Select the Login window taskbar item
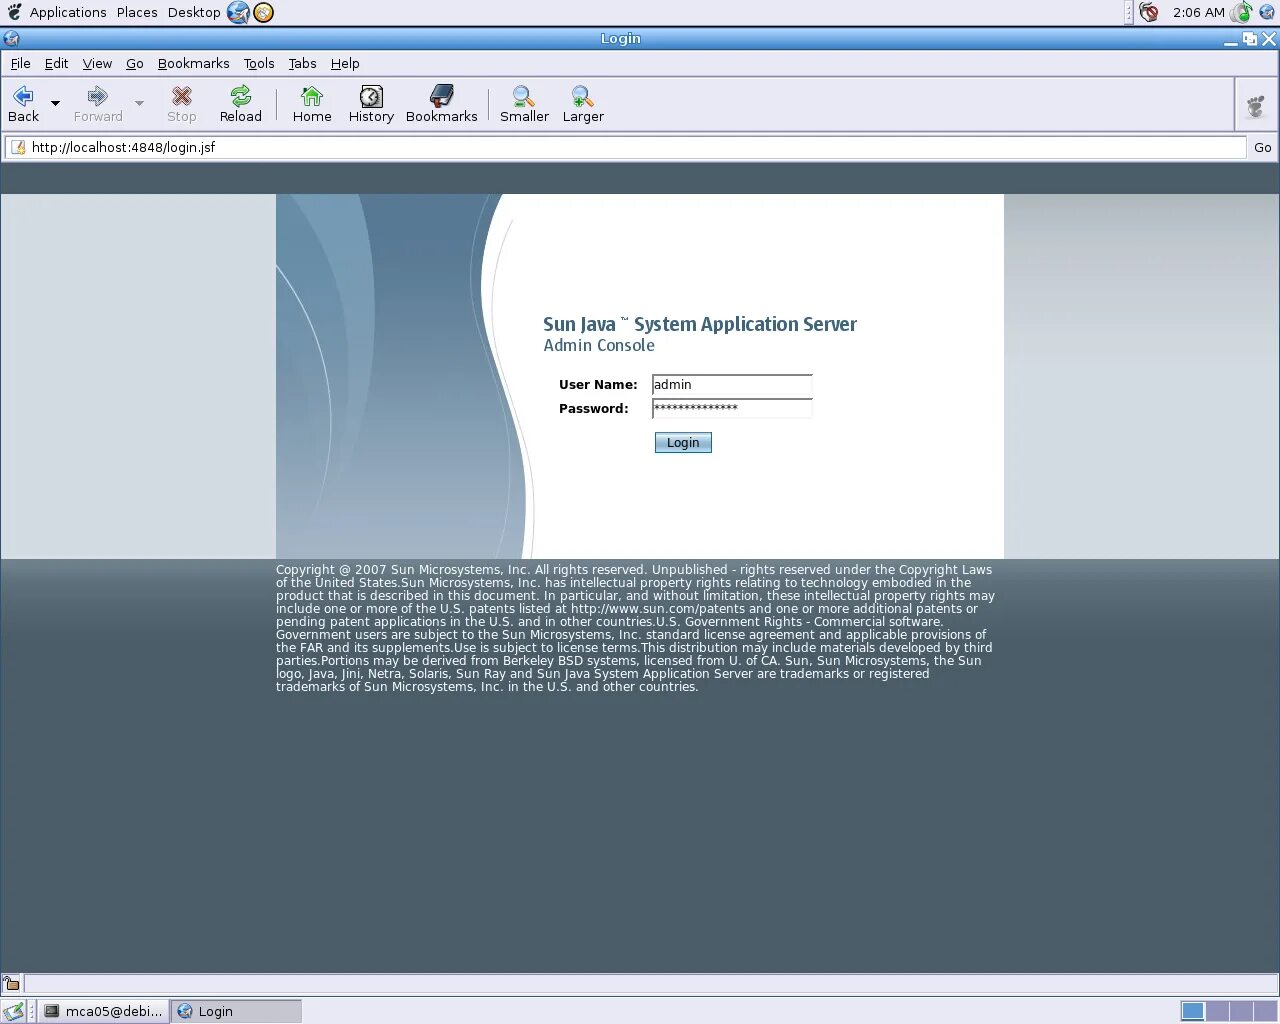Screen dimensions: 1280x1024 236,1011
